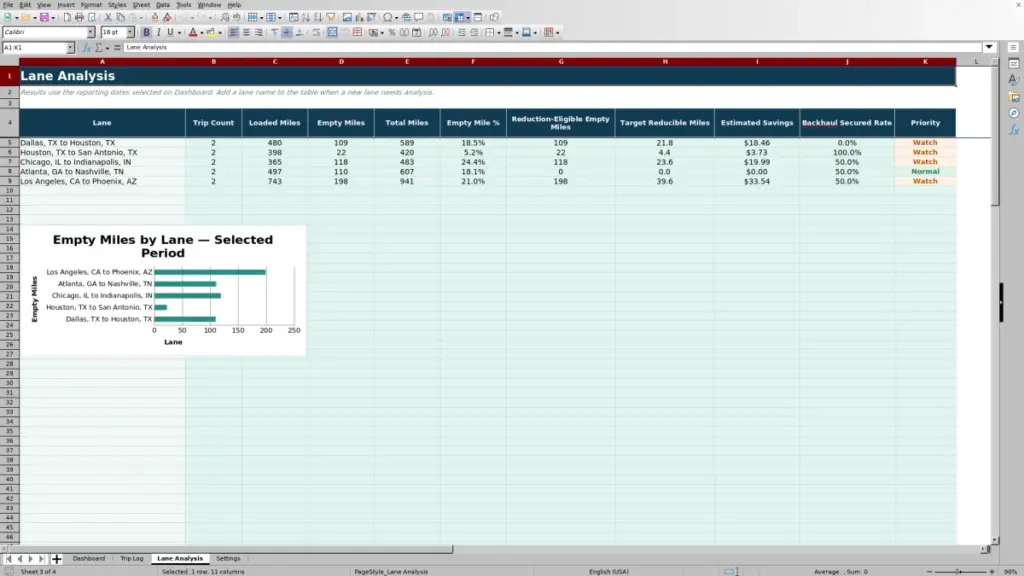Select the Empty Miles by Lane chart
This screenshot has height=576, width=1024.
click(163, 291)
